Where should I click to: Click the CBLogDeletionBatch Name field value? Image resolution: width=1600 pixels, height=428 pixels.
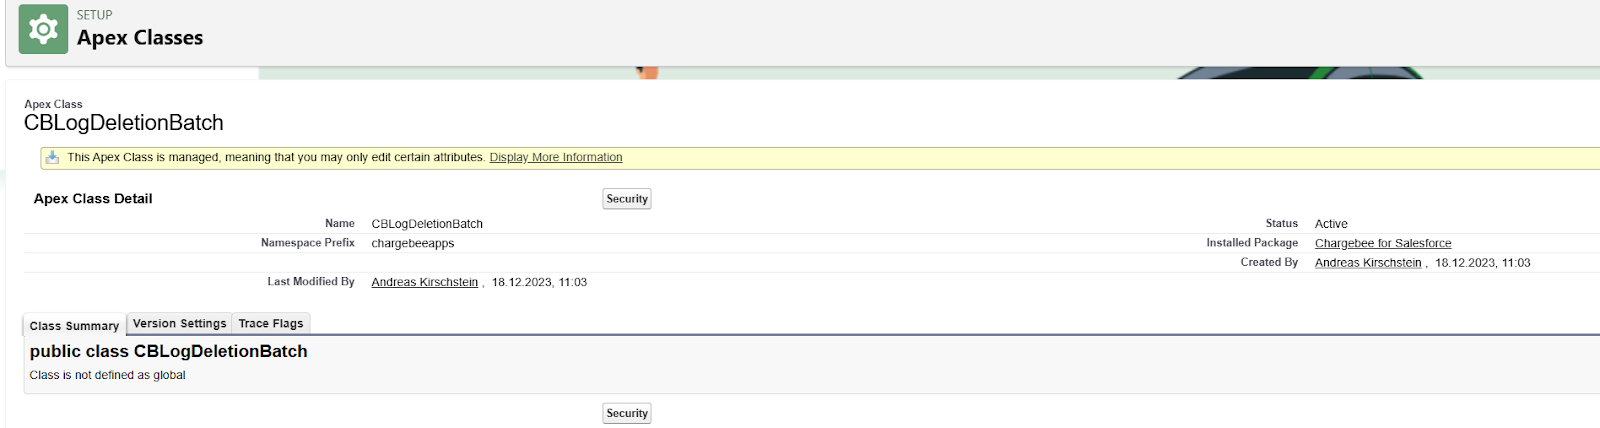pos(427,224)
